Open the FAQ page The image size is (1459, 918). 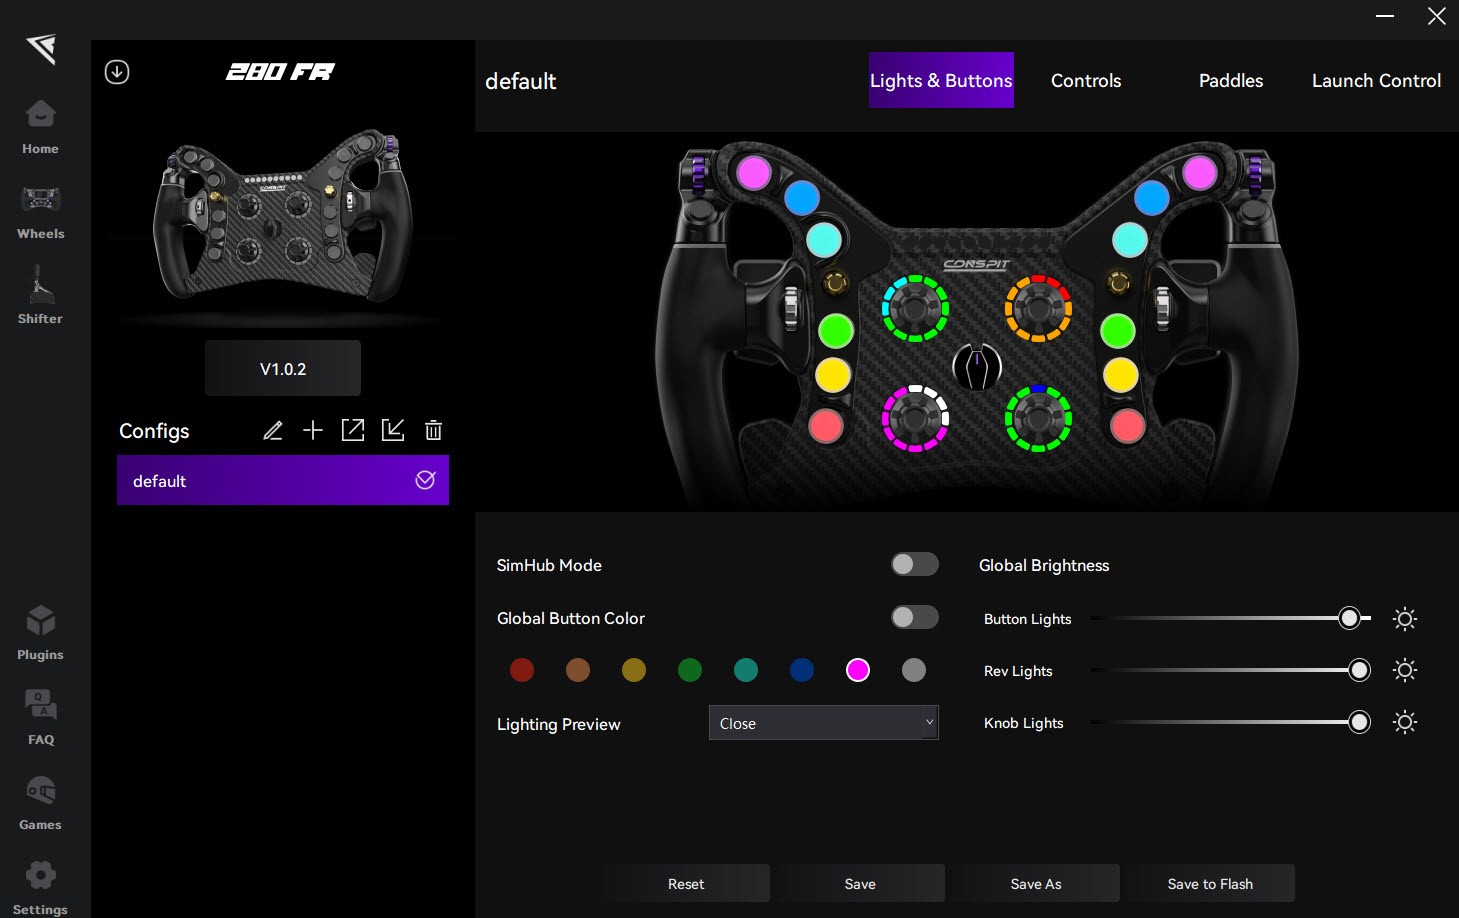40,718
